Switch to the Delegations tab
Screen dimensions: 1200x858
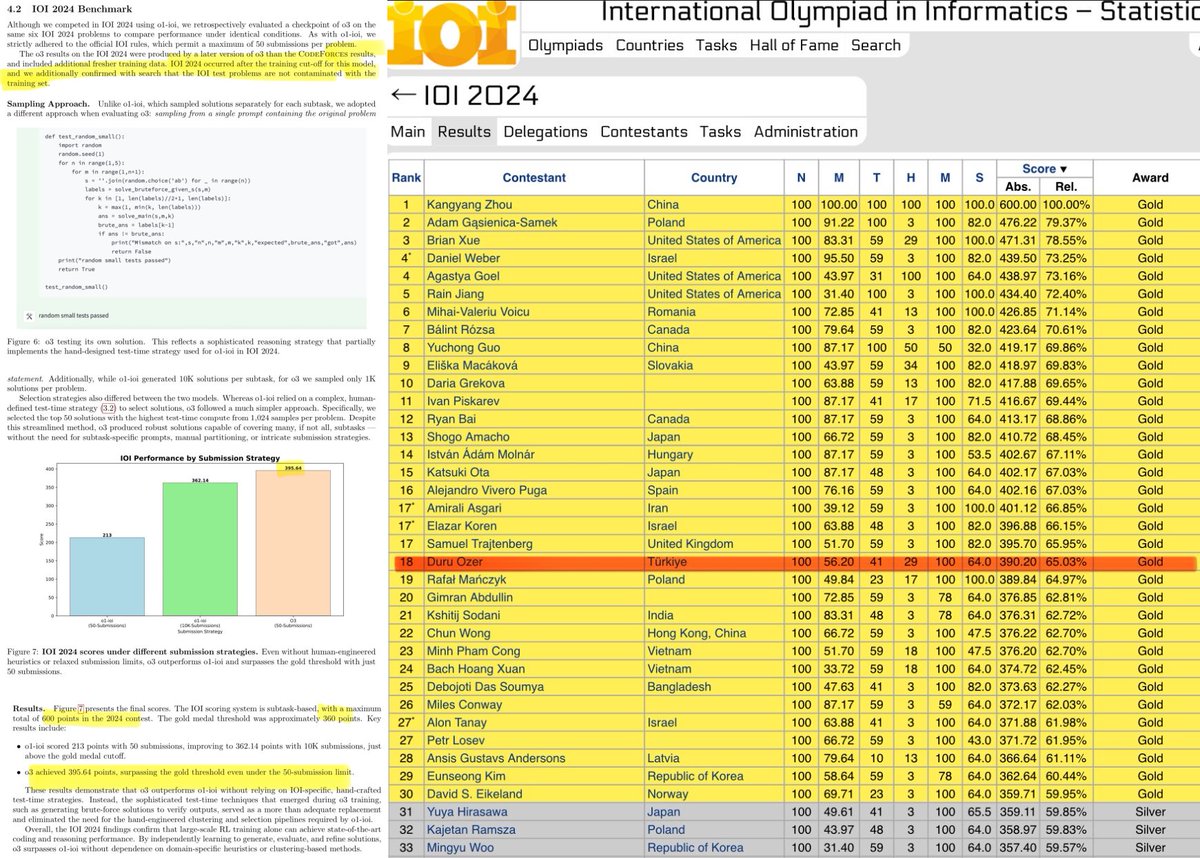click(x=548, y=131)
